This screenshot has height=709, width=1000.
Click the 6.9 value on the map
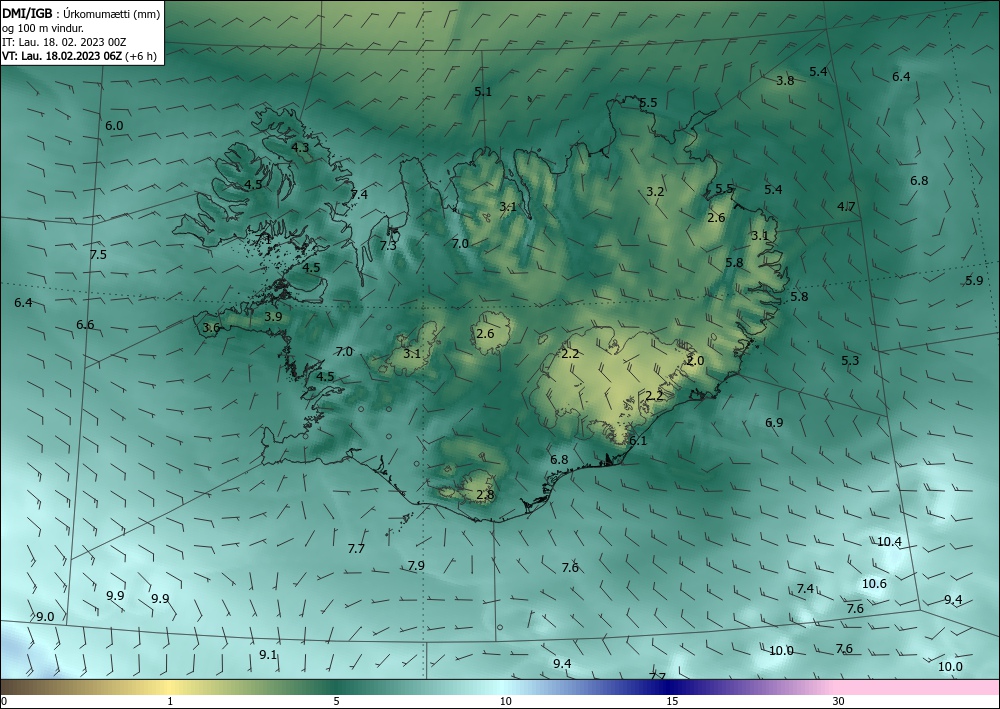tap(774, 423)
